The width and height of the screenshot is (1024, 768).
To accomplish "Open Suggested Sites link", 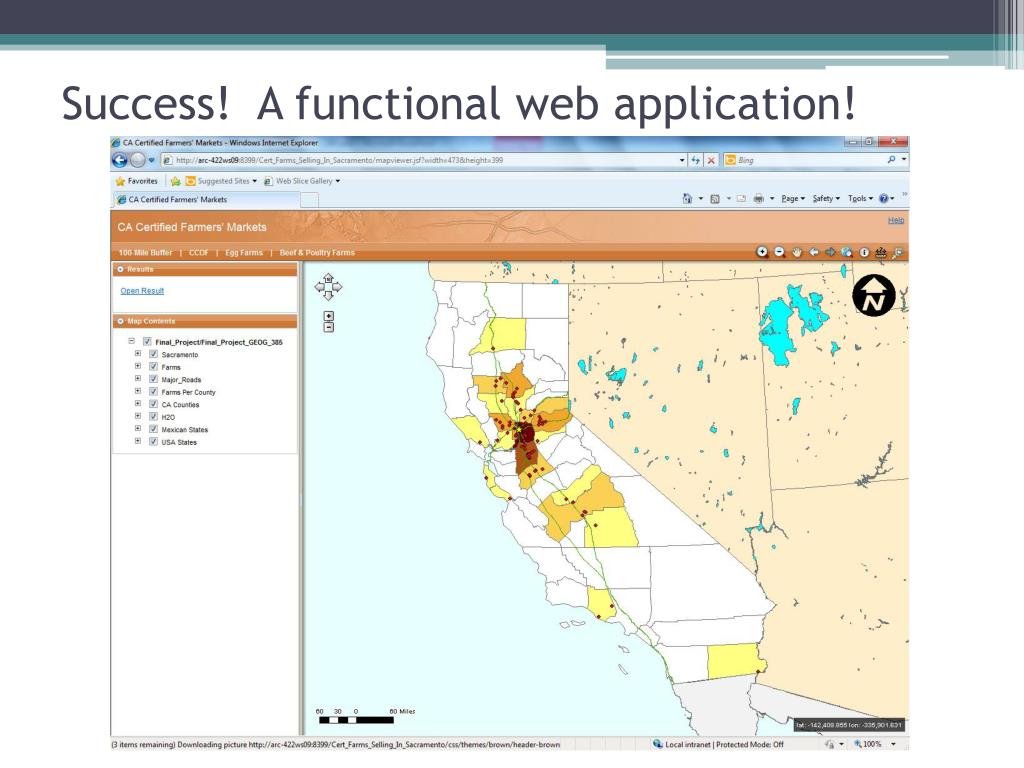I will pyautogui.click(x=221, y=181).
